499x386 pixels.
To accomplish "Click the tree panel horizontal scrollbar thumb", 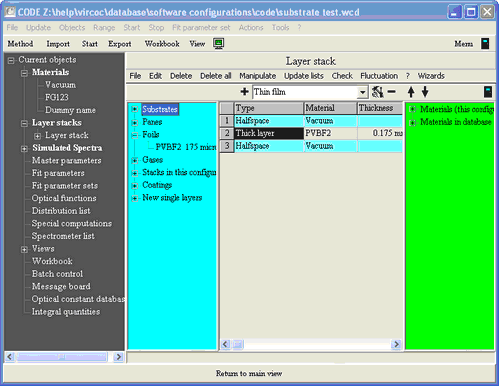I will (62, 357).
